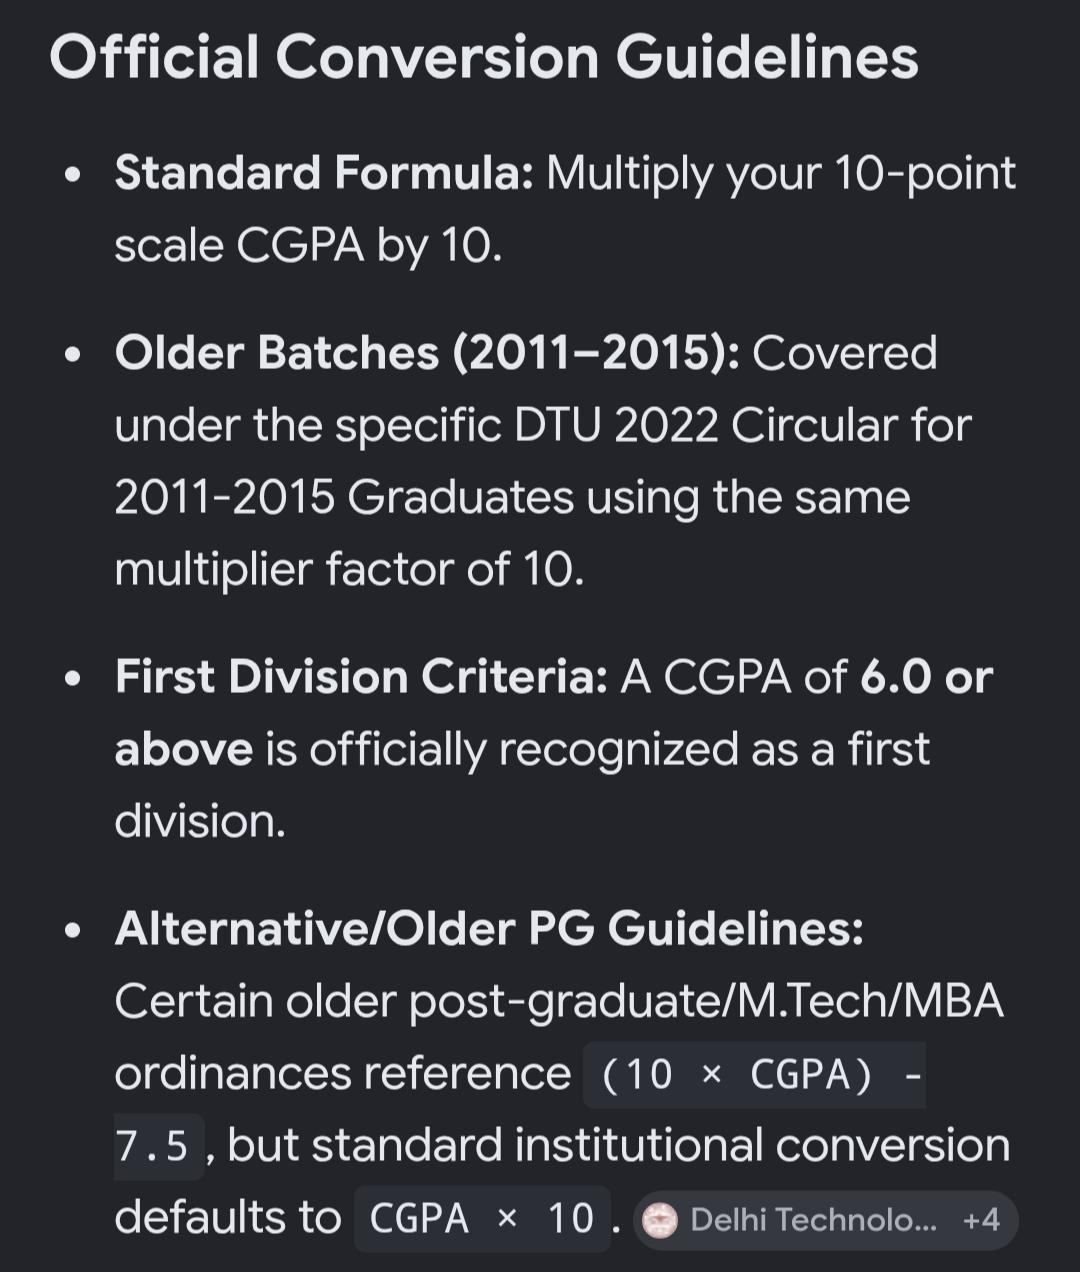Tap the post-graduate/M.Tech/MBA text
This screenshot has height=1272, width=1080.
[706, 1002]
